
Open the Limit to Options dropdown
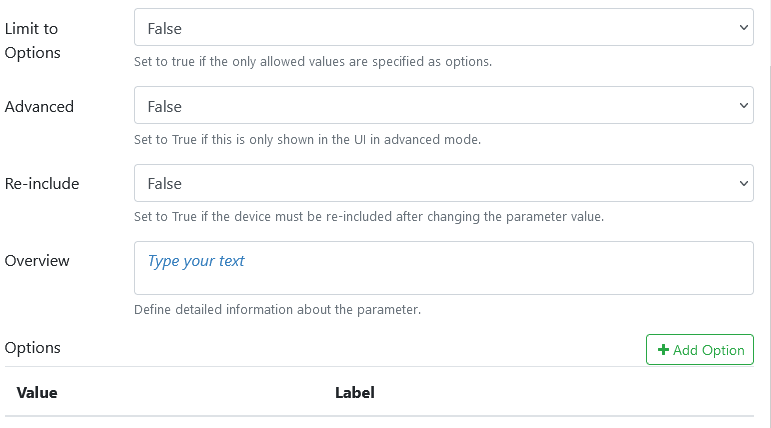pyautogui.click(x=443, y=29)
